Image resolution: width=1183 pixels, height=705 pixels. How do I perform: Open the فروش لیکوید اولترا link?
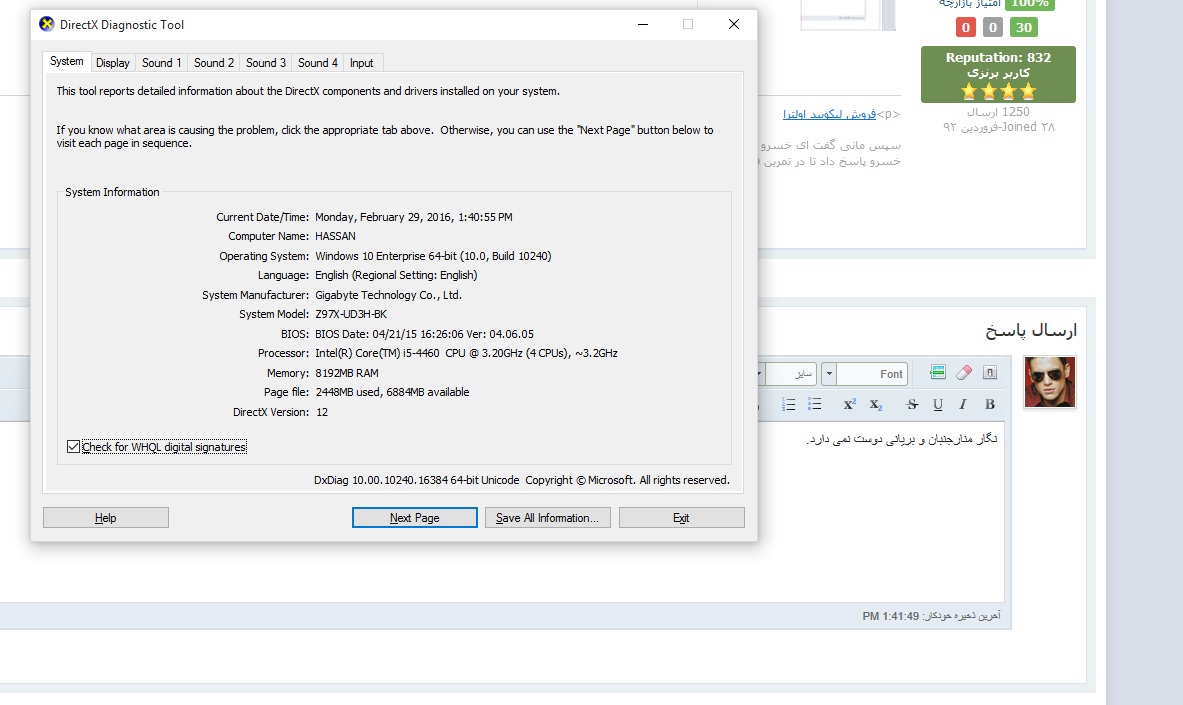coord(829,114)
